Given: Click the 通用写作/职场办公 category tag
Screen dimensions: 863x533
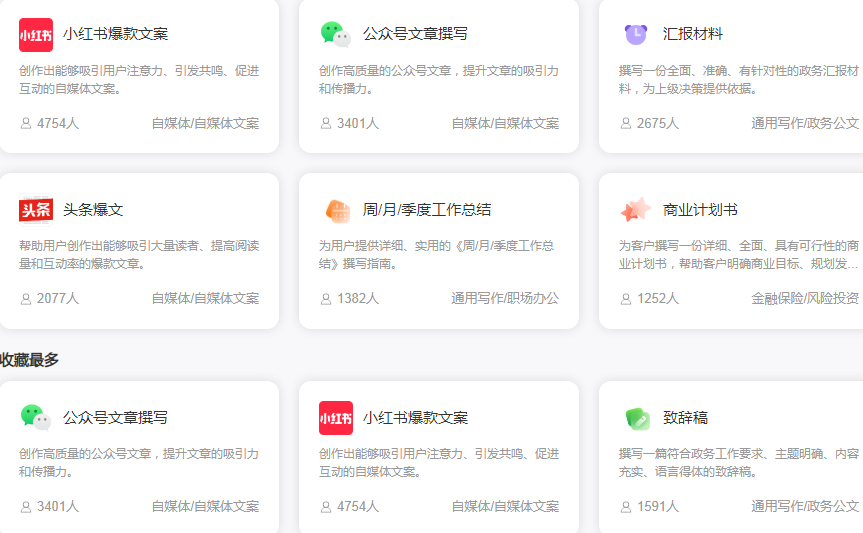Looking at the screenshot, I should 505,298.
